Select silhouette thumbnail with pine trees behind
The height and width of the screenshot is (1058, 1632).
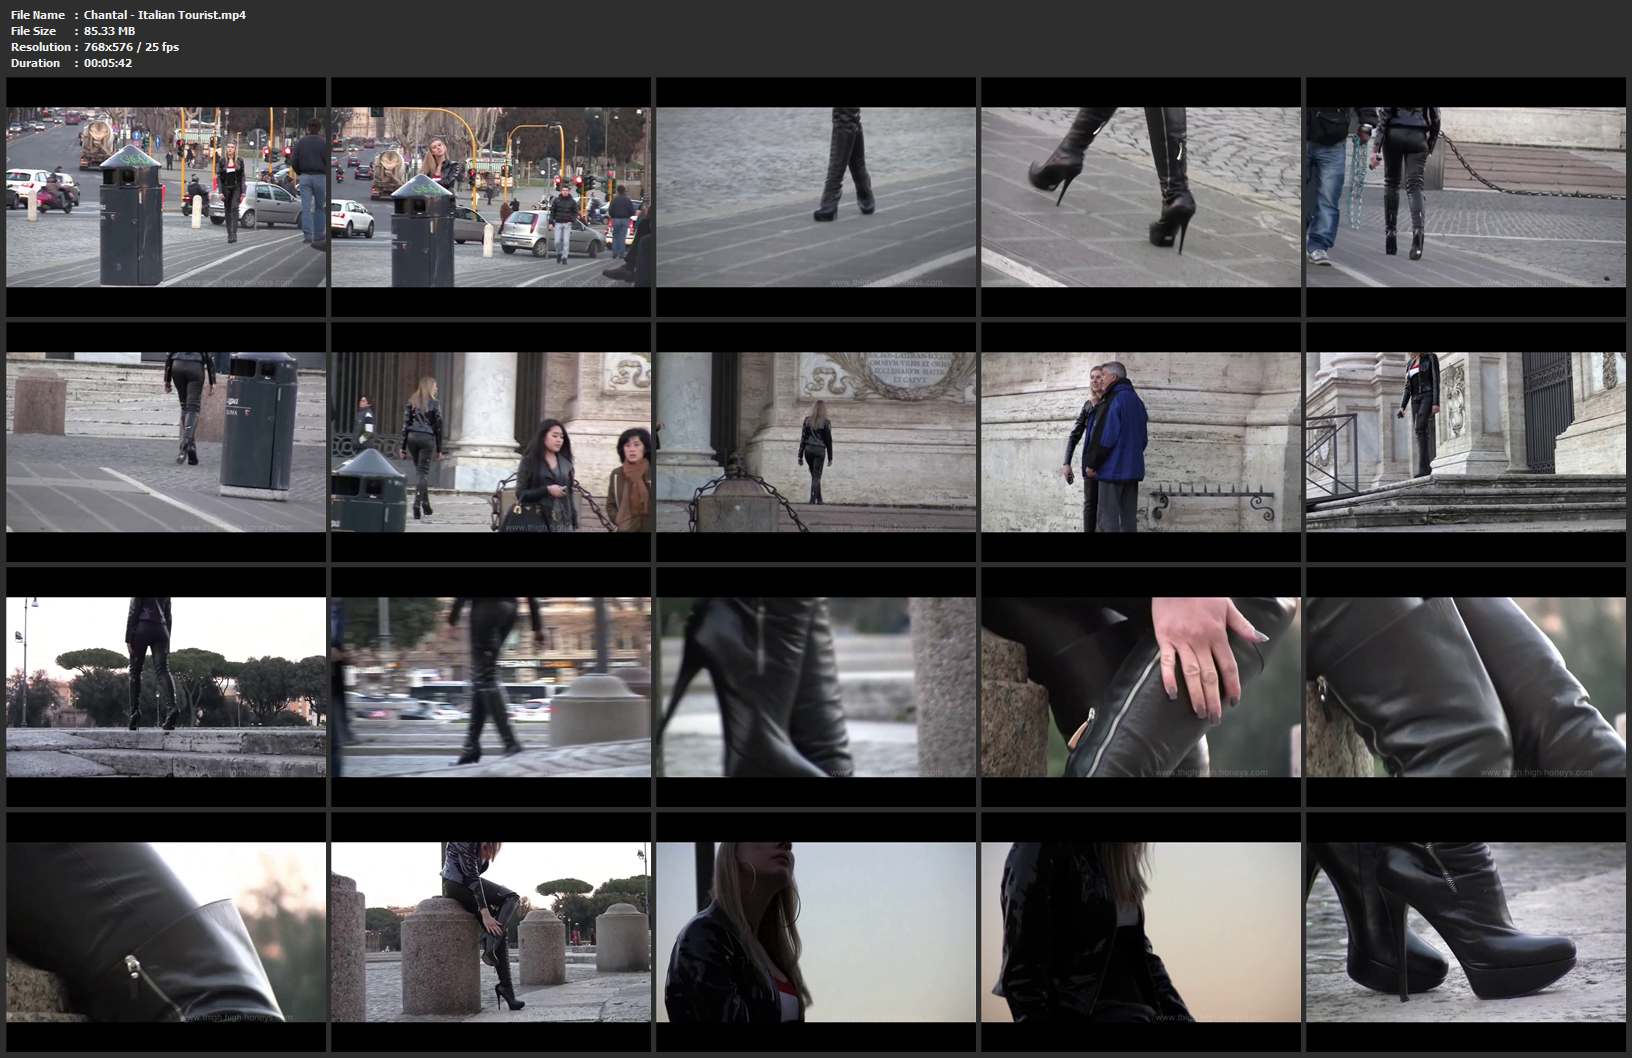click(166, 687)
